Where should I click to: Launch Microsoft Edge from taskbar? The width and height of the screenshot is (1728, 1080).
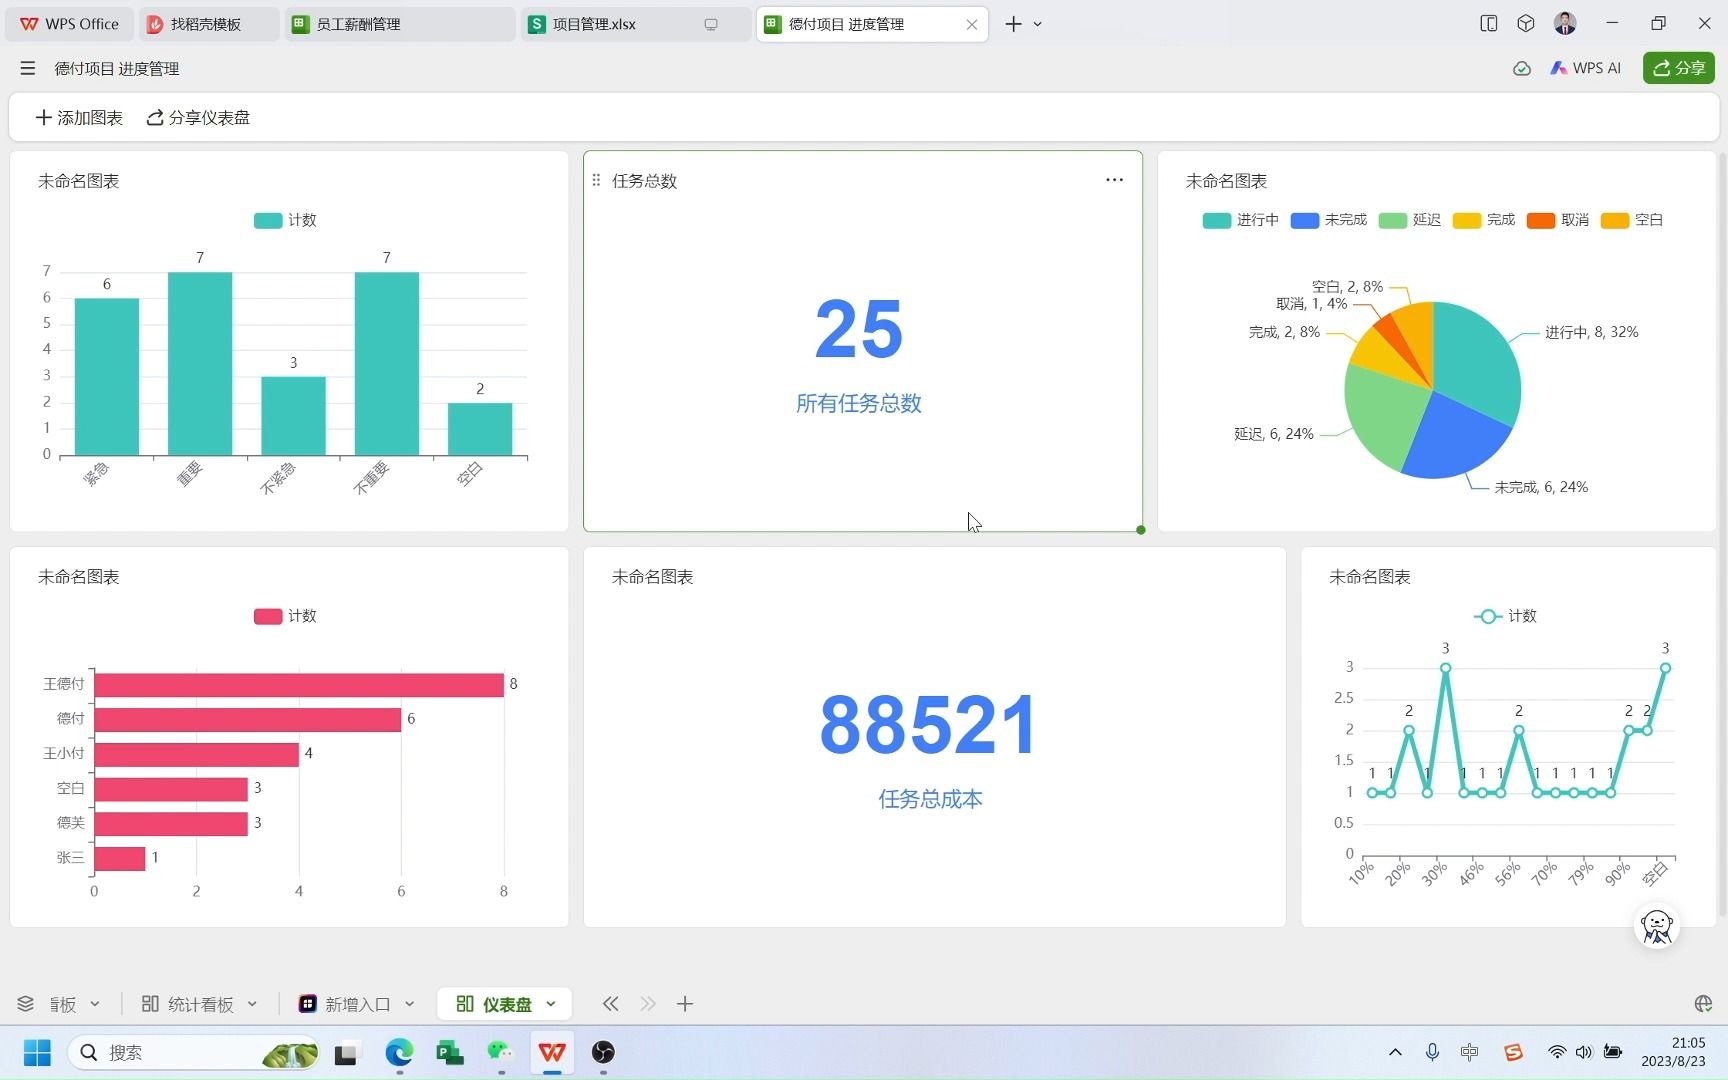pos(399,1052)
